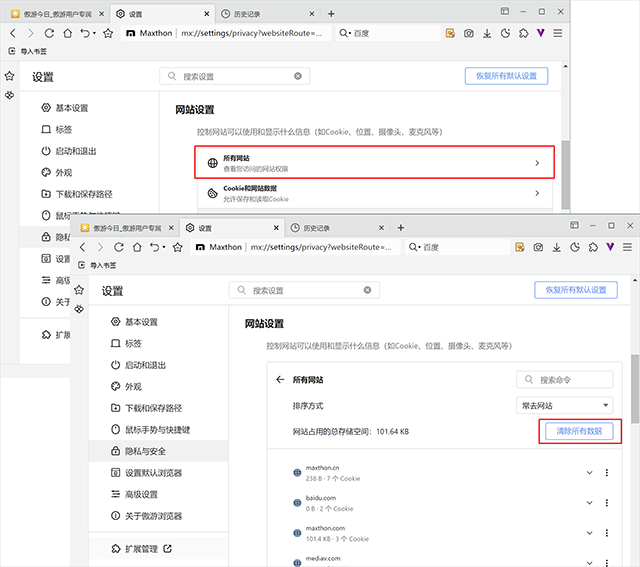The width and height of the screenshot is (640, 567).
Task: Click 百度 search box in front window
Action: 458,247
